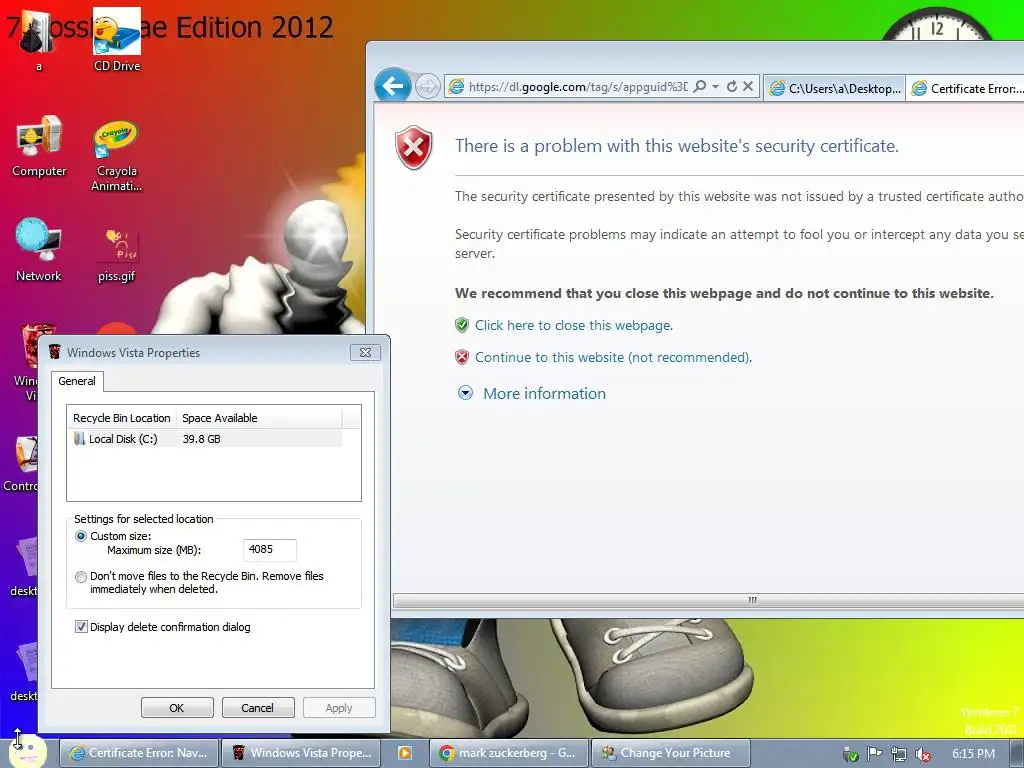Click Recycle Bin Location column header
1024x768 pixels.
coord(121,418)
